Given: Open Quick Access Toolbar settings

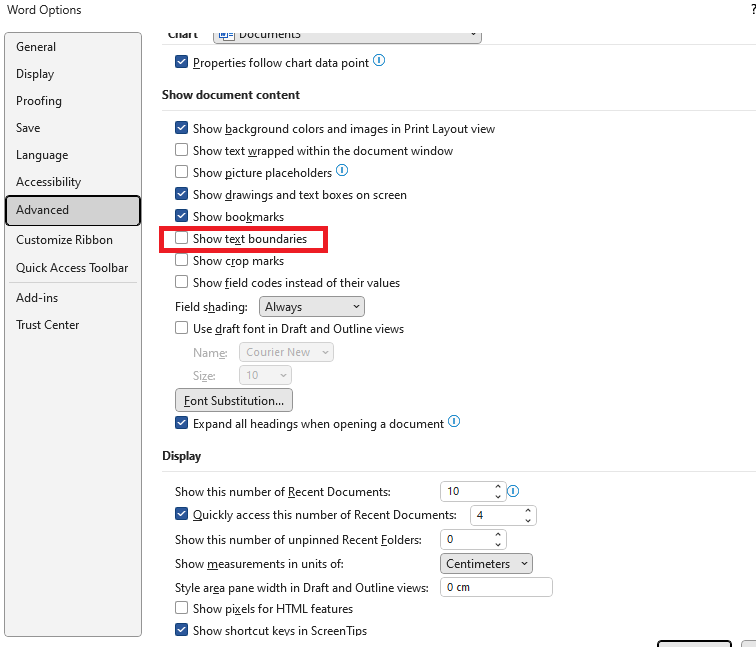Looking at the screenshot, I should [73, 268].
